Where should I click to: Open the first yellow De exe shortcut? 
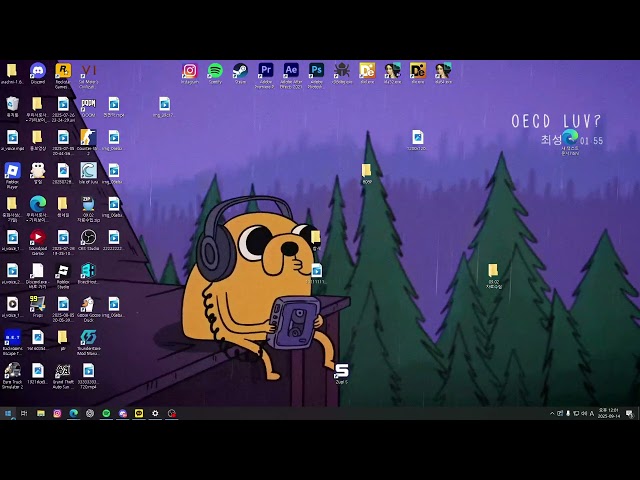(x=367, y=71)
